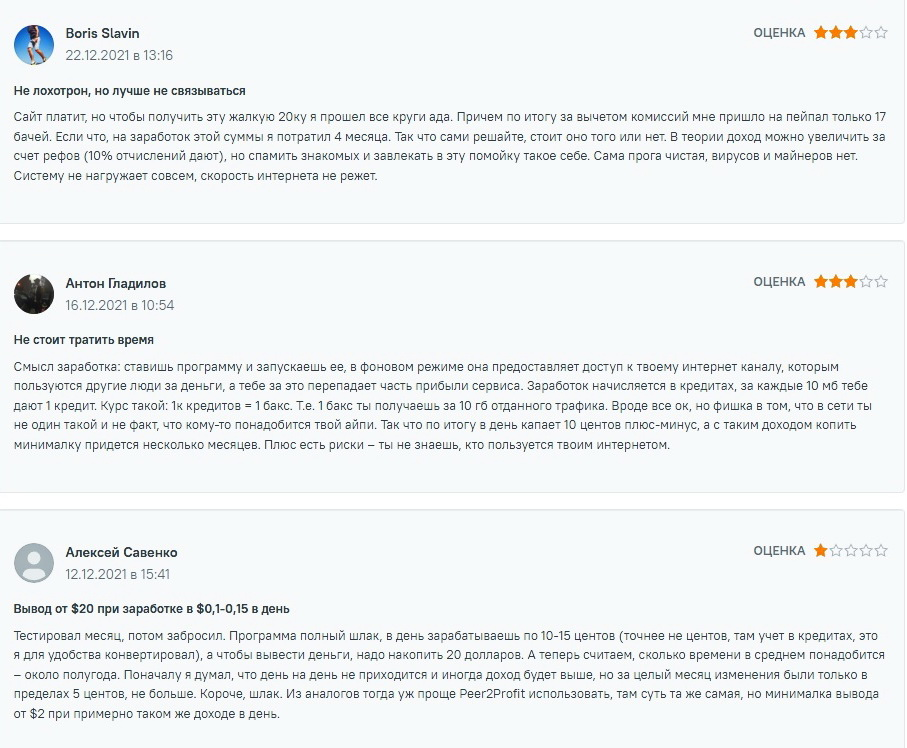Click the timestamp 22.12.2021 в 13:16
This screenshot has width=907, height=748.
point(119,56)
